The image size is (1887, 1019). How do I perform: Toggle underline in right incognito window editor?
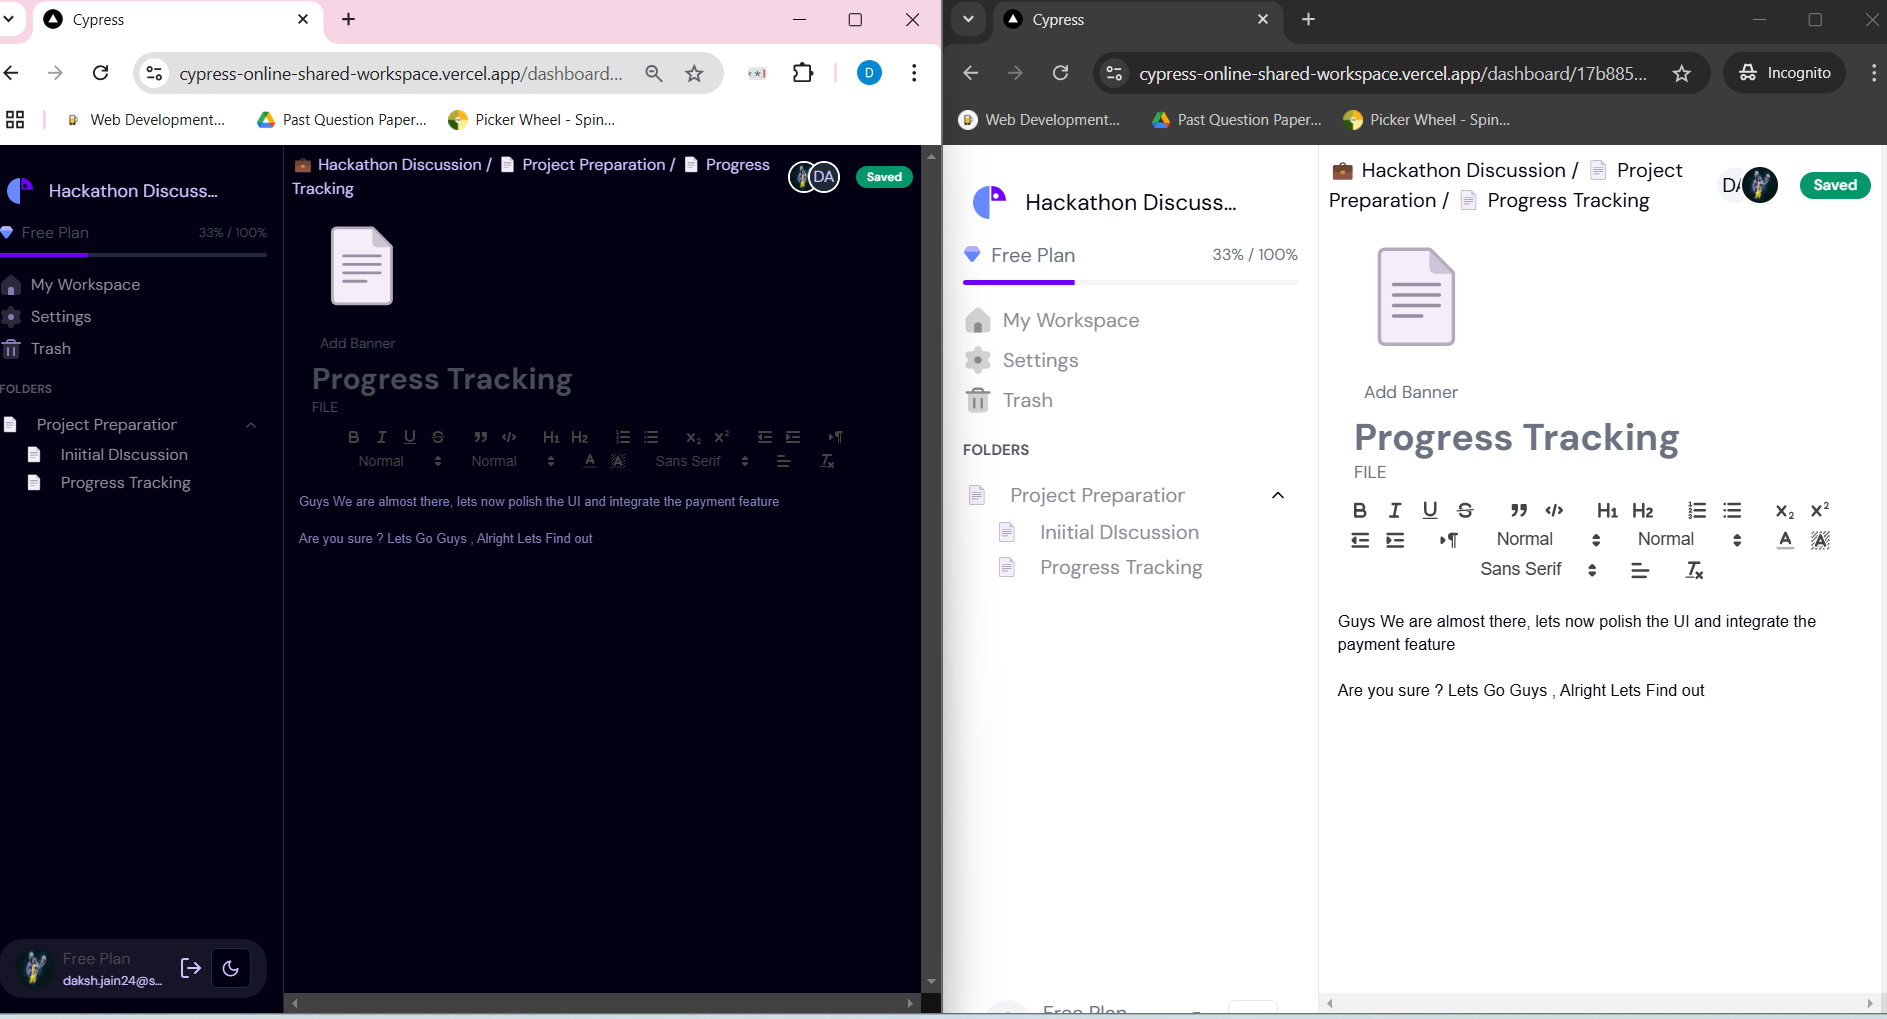point(1430,510)
